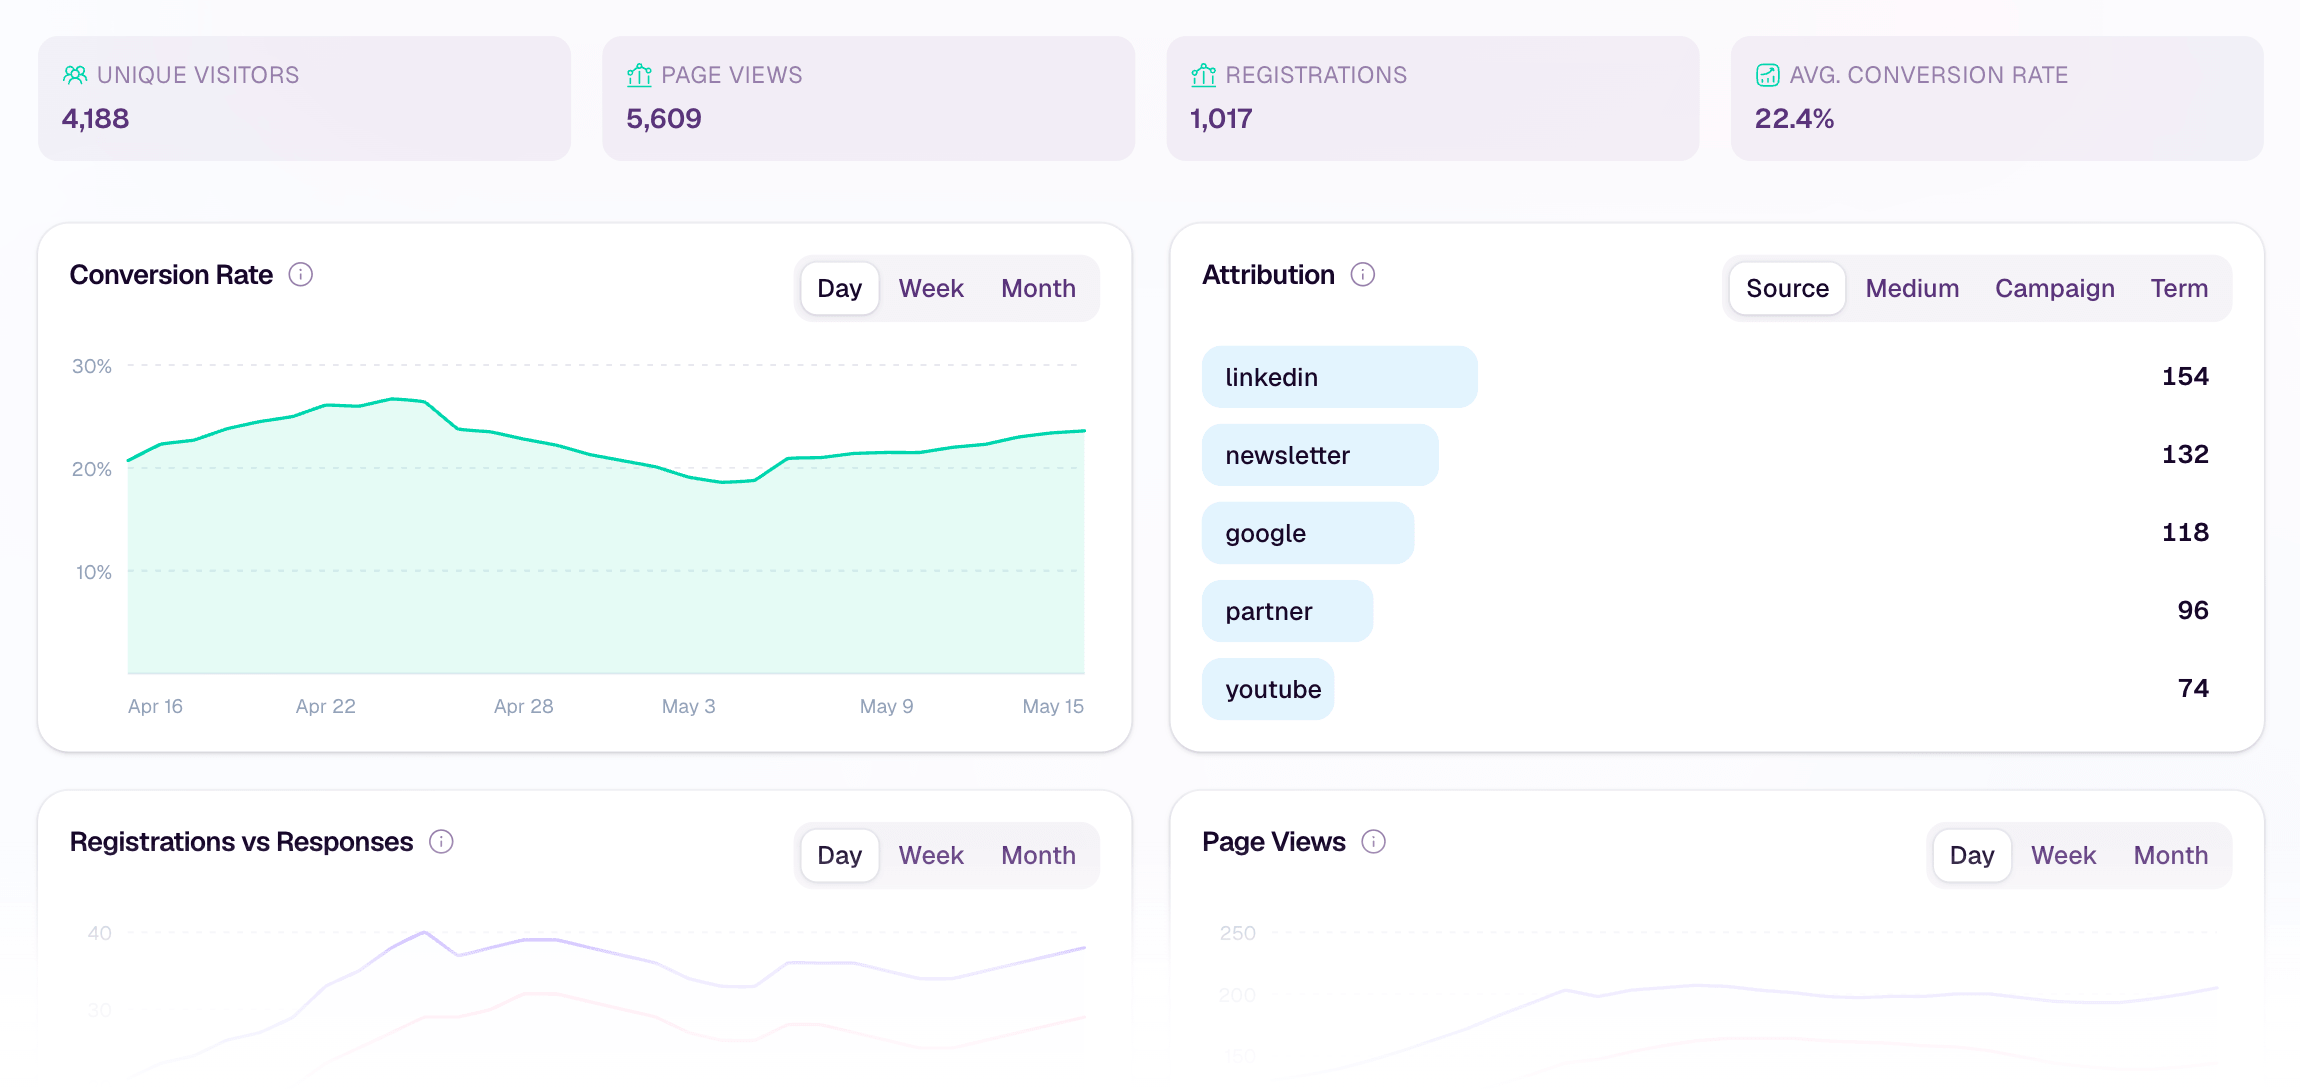Image resolution: width=2300 pixels, height=1090 pixels.
Task: Open info tooltip beside Conversion Rate title
Action: (301, 274)
